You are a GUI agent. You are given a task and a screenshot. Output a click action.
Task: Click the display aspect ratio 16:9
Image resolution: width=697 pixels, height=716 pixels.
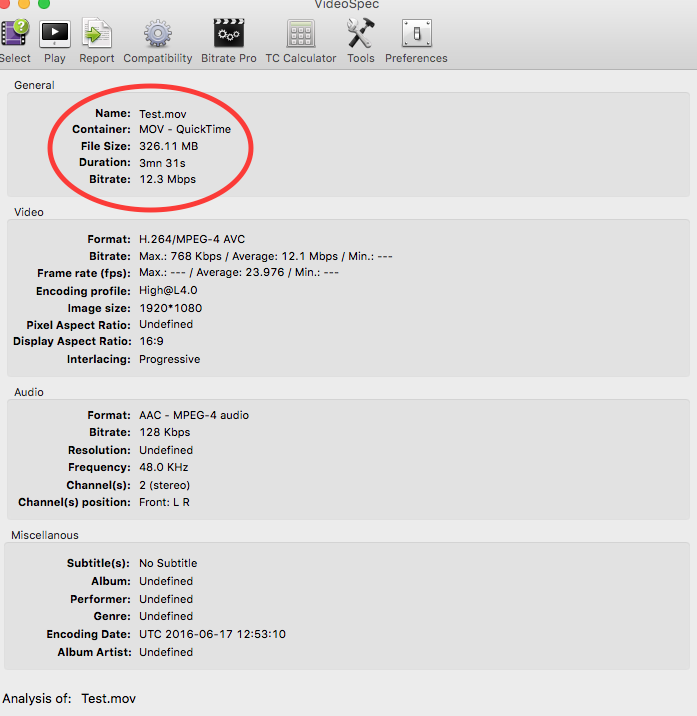point(151,341)
